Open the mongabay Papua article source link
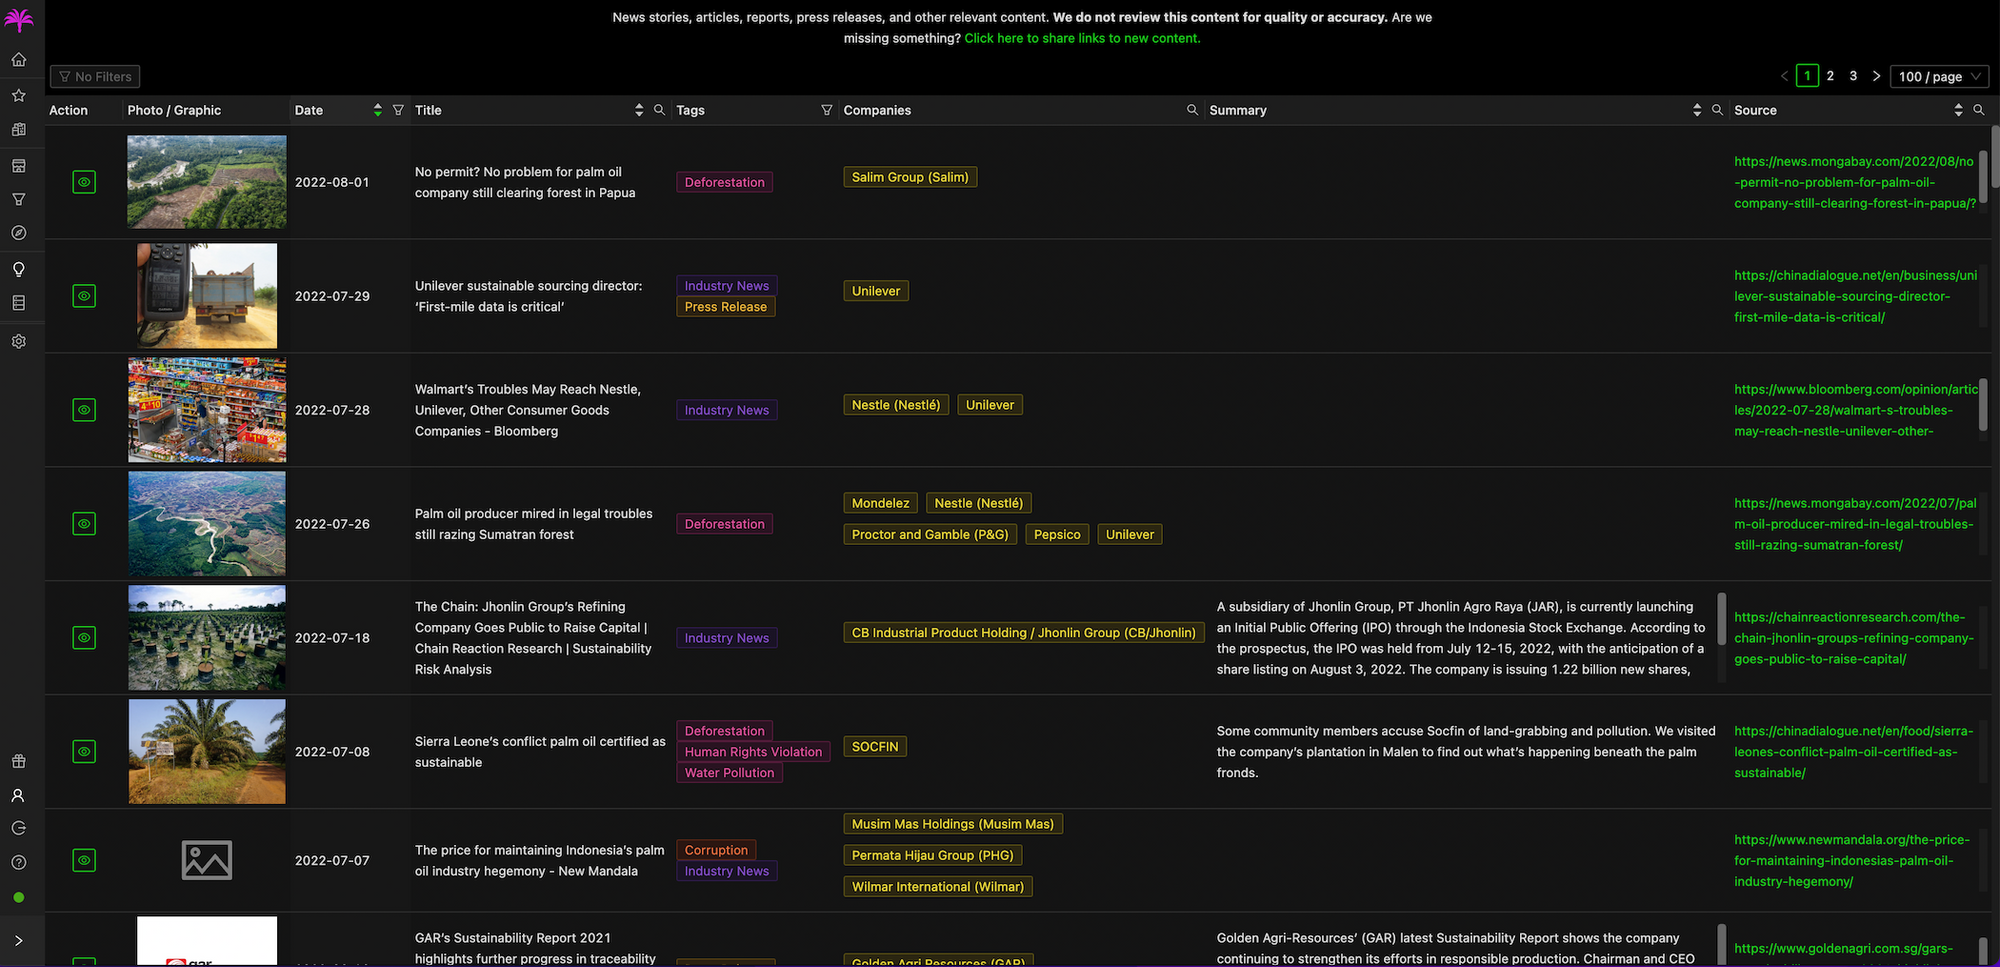 pyautogui.click(x=1855, y=182)
